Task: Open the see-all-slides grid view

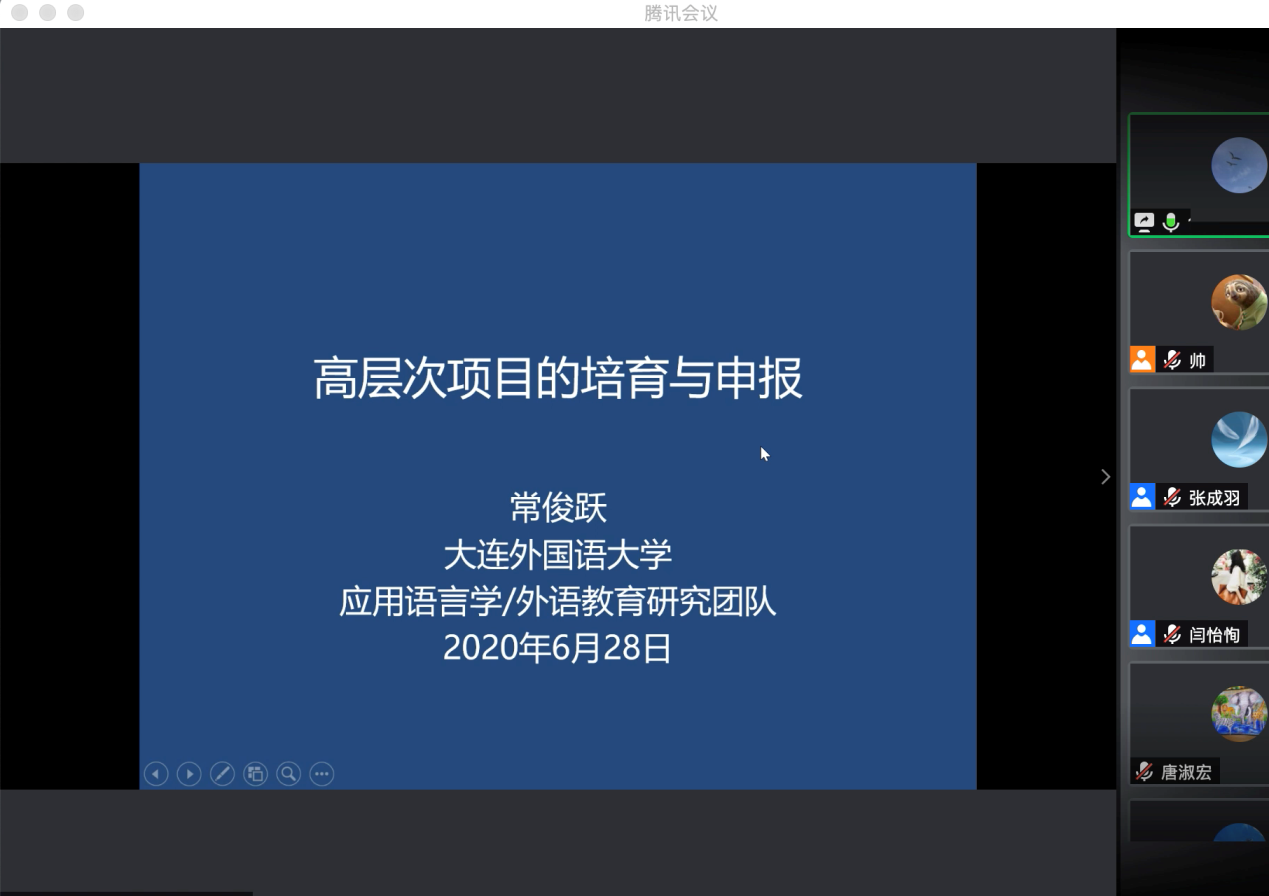Action: coord(255,774)
